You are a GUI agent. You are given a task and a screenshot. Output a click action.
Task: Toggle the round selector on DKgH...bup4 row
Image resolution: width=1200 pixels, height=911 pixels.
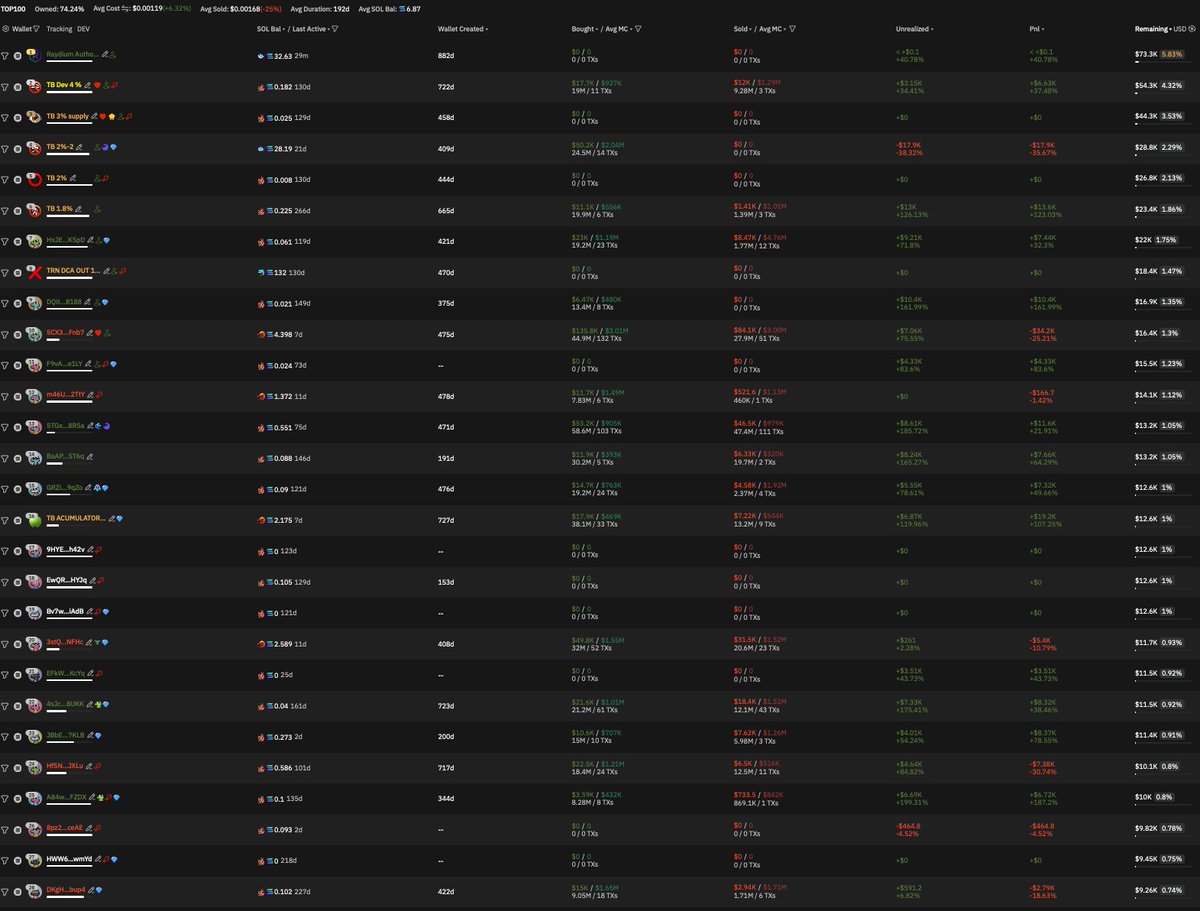(17, 892)
